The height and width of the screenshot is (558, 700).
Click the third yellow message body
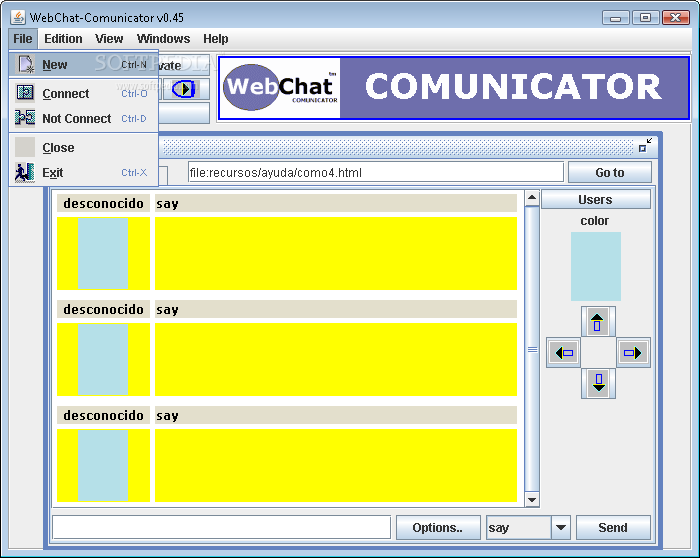click(x=336, y=465)
